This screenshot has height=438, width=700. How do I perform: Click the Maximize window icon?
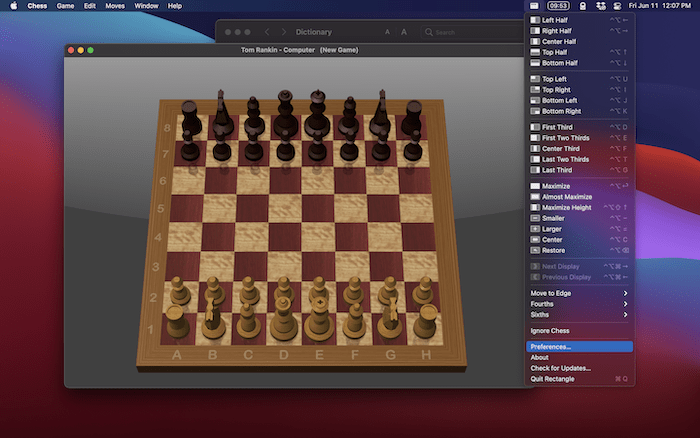coord(535,185)
